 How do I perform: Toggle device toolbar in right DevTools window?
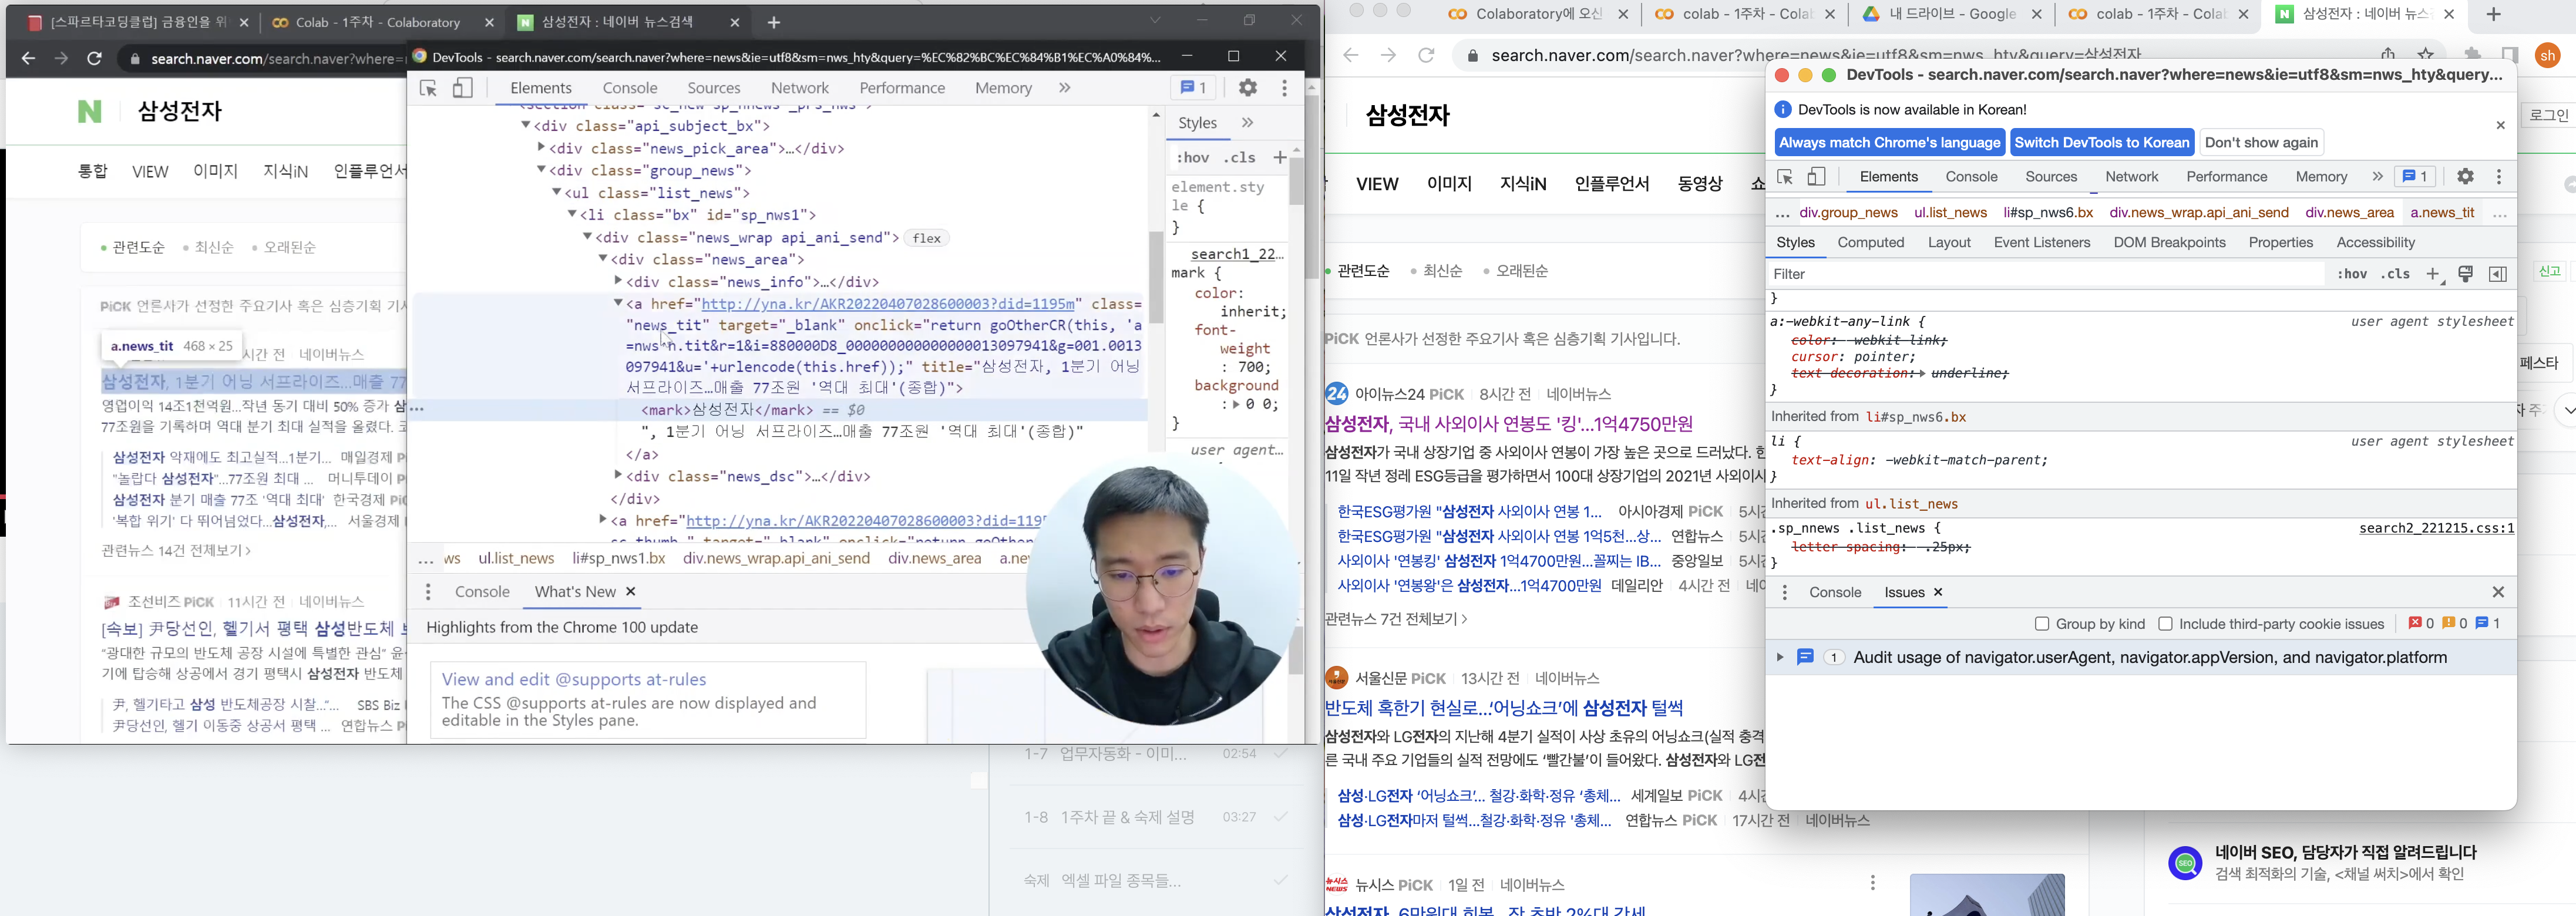pyautogui.click(x=1817, y=177)
